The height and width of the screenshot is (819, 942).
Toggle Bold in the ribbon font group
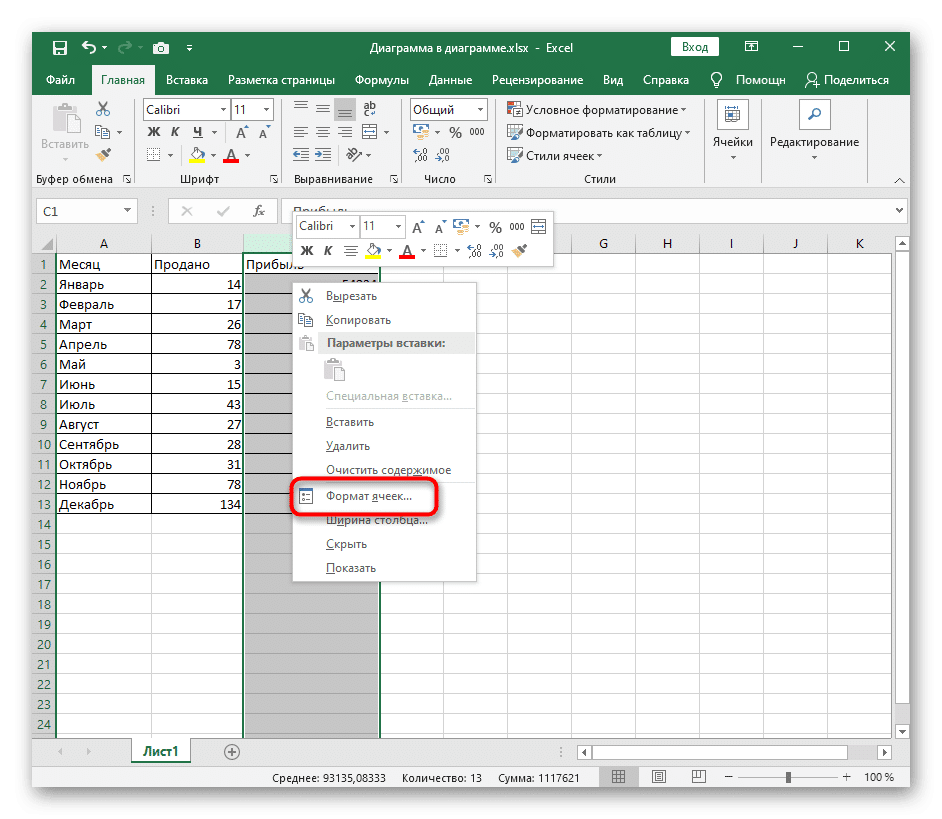click(154, 132)
